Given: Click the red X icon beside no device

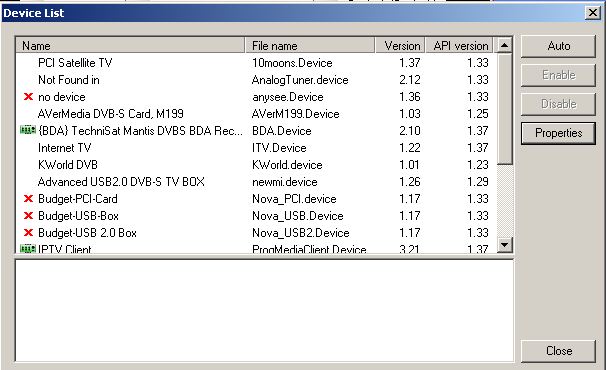Looking at the screenshot, I should (x=28, y=97).
